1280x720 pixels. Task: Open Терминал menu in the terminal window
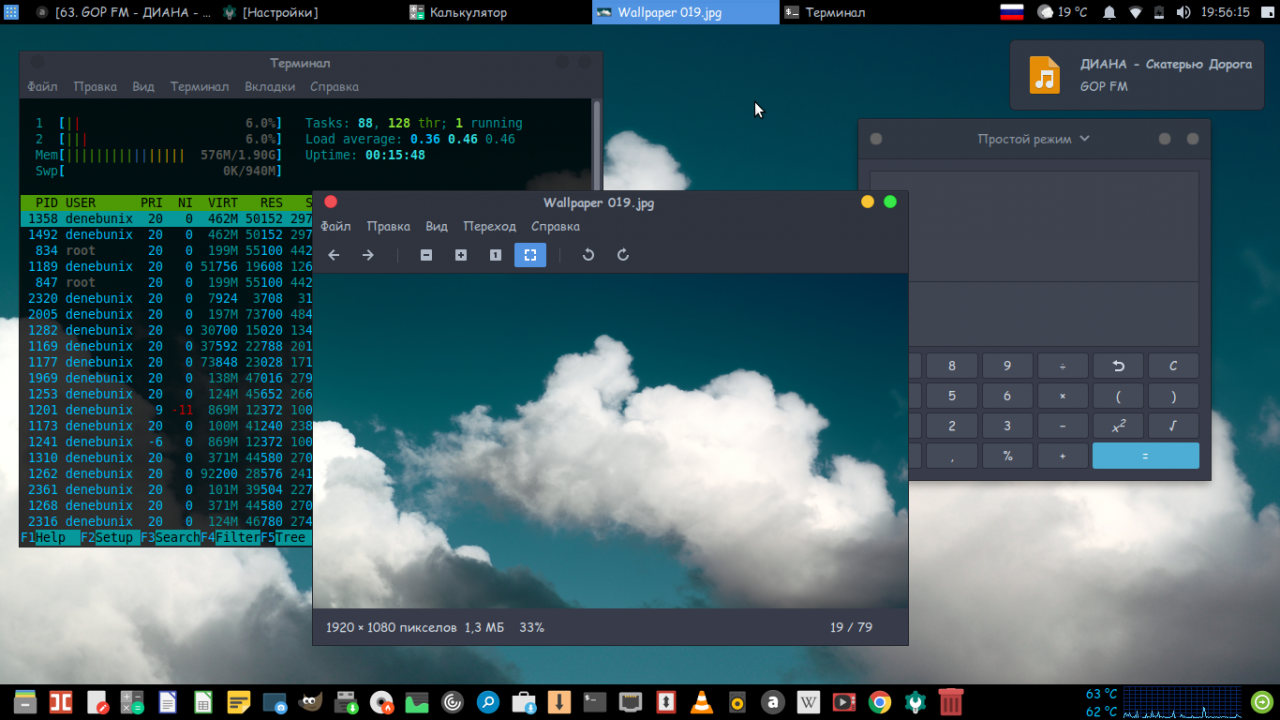(x=199, y=87)
